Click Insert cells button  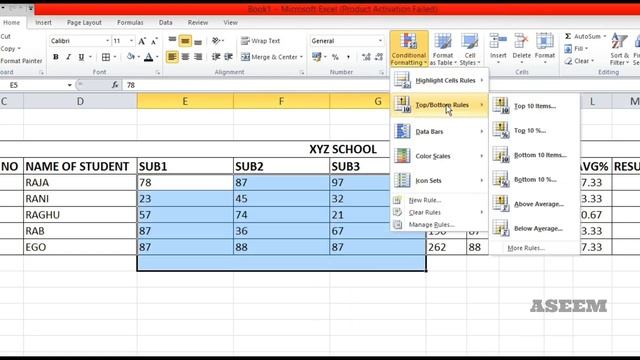pos(498,48)
